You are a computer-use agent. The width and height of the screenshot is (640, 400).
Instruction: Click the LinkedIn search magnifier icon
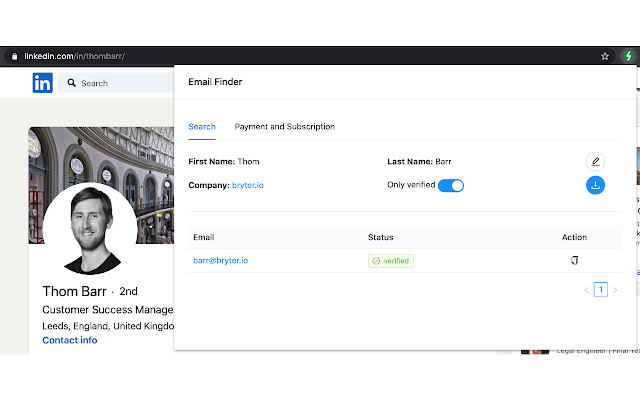[72, 83]
